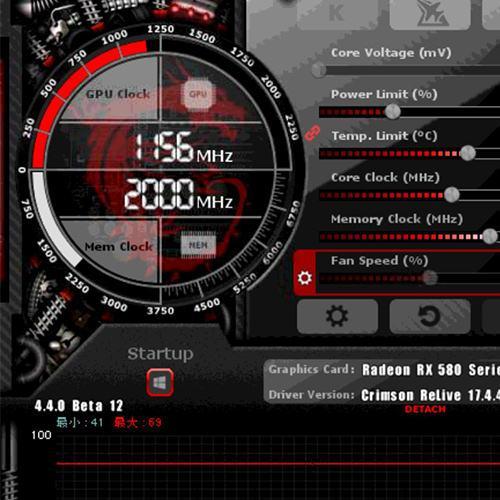Click the Core Clock slider handle
This screenshot has width=500, height=500.
coord(452,195)
